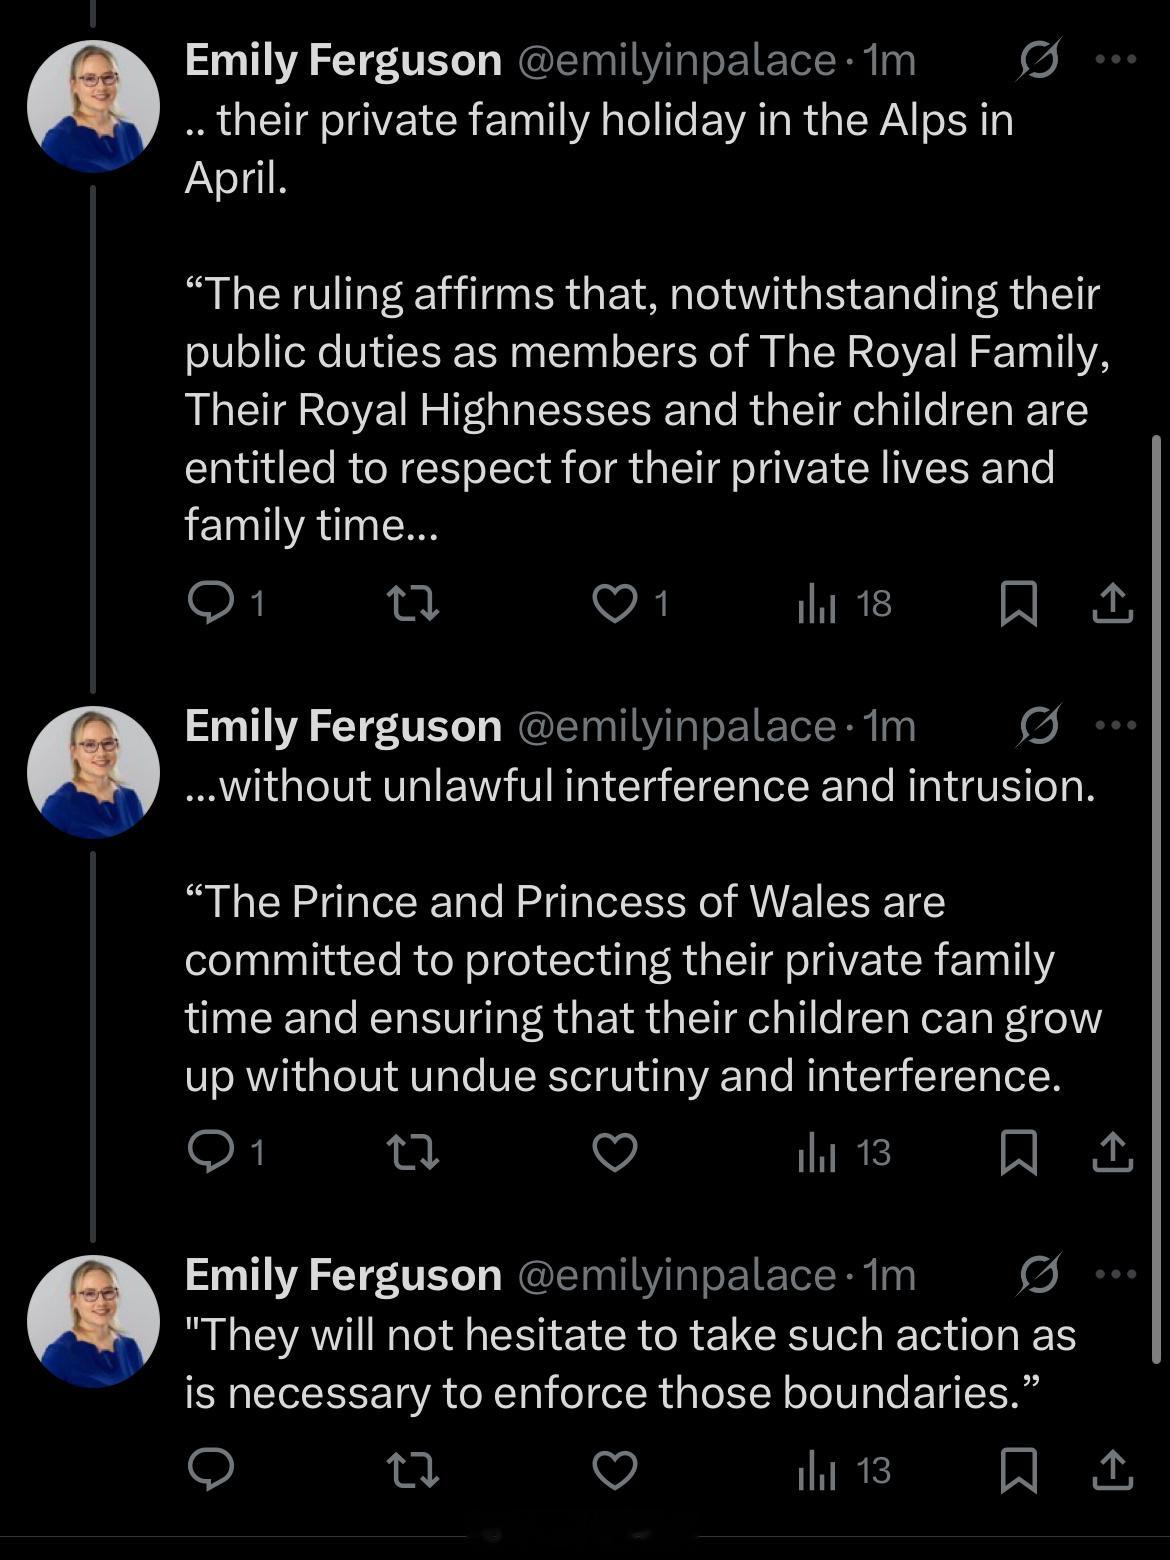
Task: Open @emilyinpalace handle on last tweet
Action: 676,1275
